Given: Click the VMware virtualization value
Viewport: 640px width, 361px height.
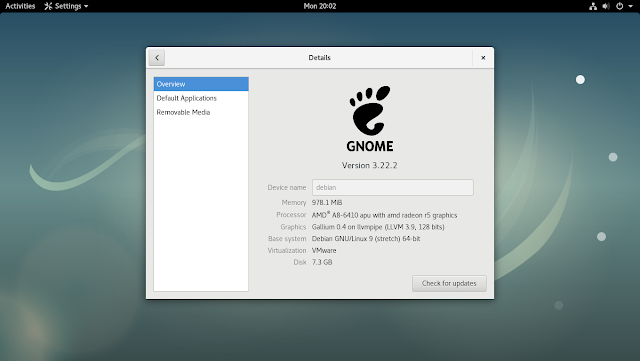Looking at the screenshot, I should [324, 250].
